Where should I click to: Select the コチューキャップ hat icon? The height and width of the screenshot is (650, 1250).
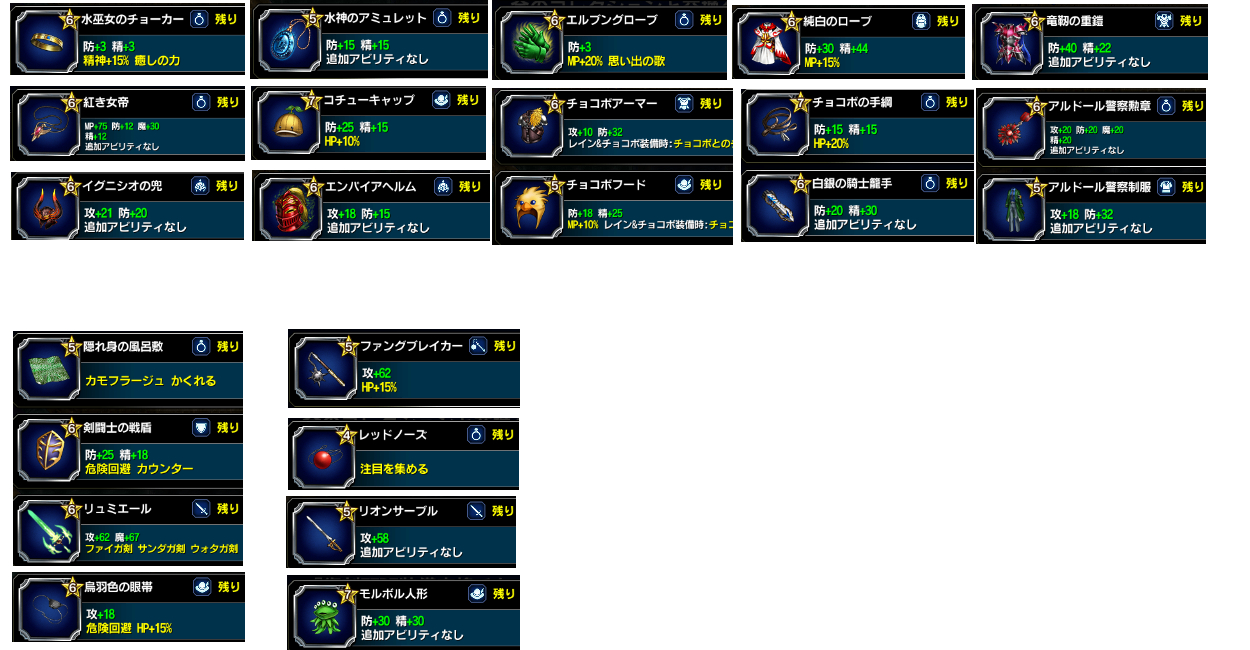tap(286, 123)
